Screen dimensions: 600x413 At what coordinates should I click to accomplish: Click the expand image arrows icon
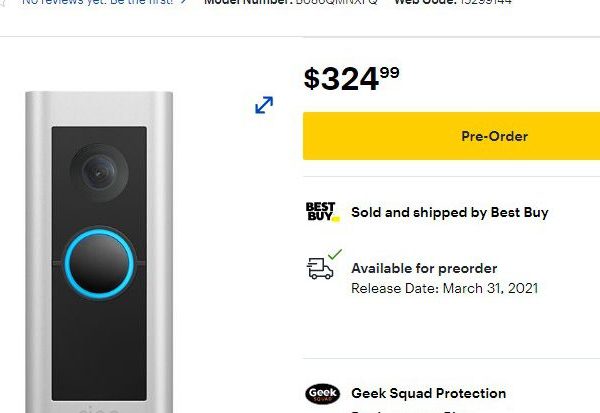pos(264,105)
